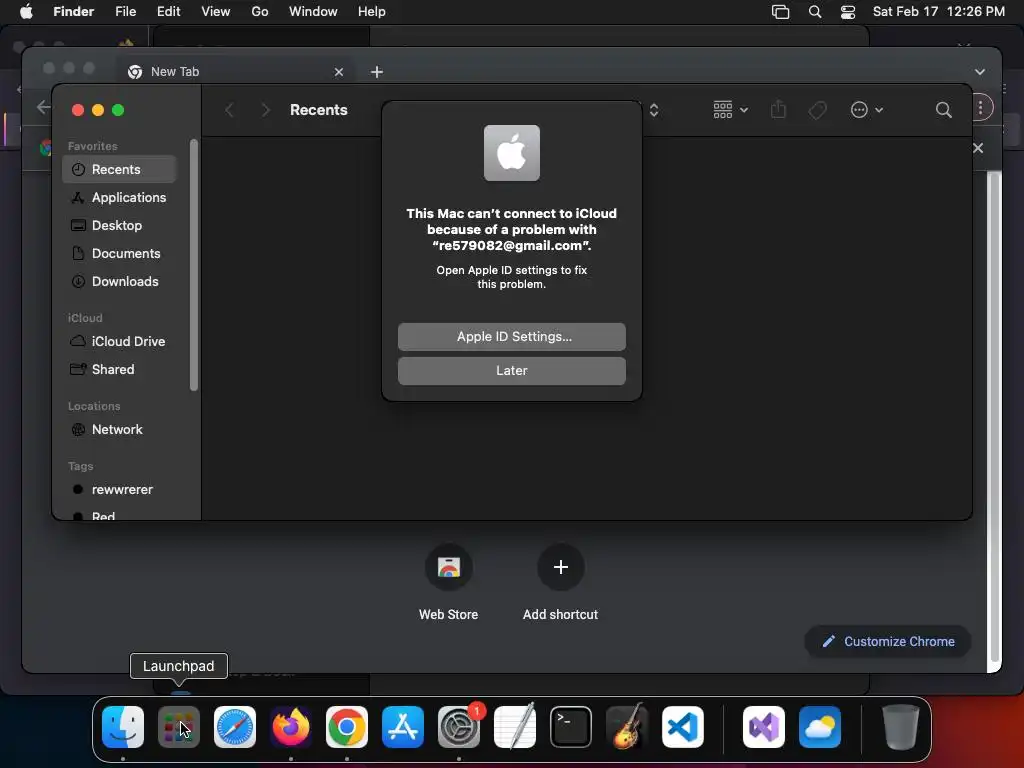Go back in Finder window

[x=229, y=110]
